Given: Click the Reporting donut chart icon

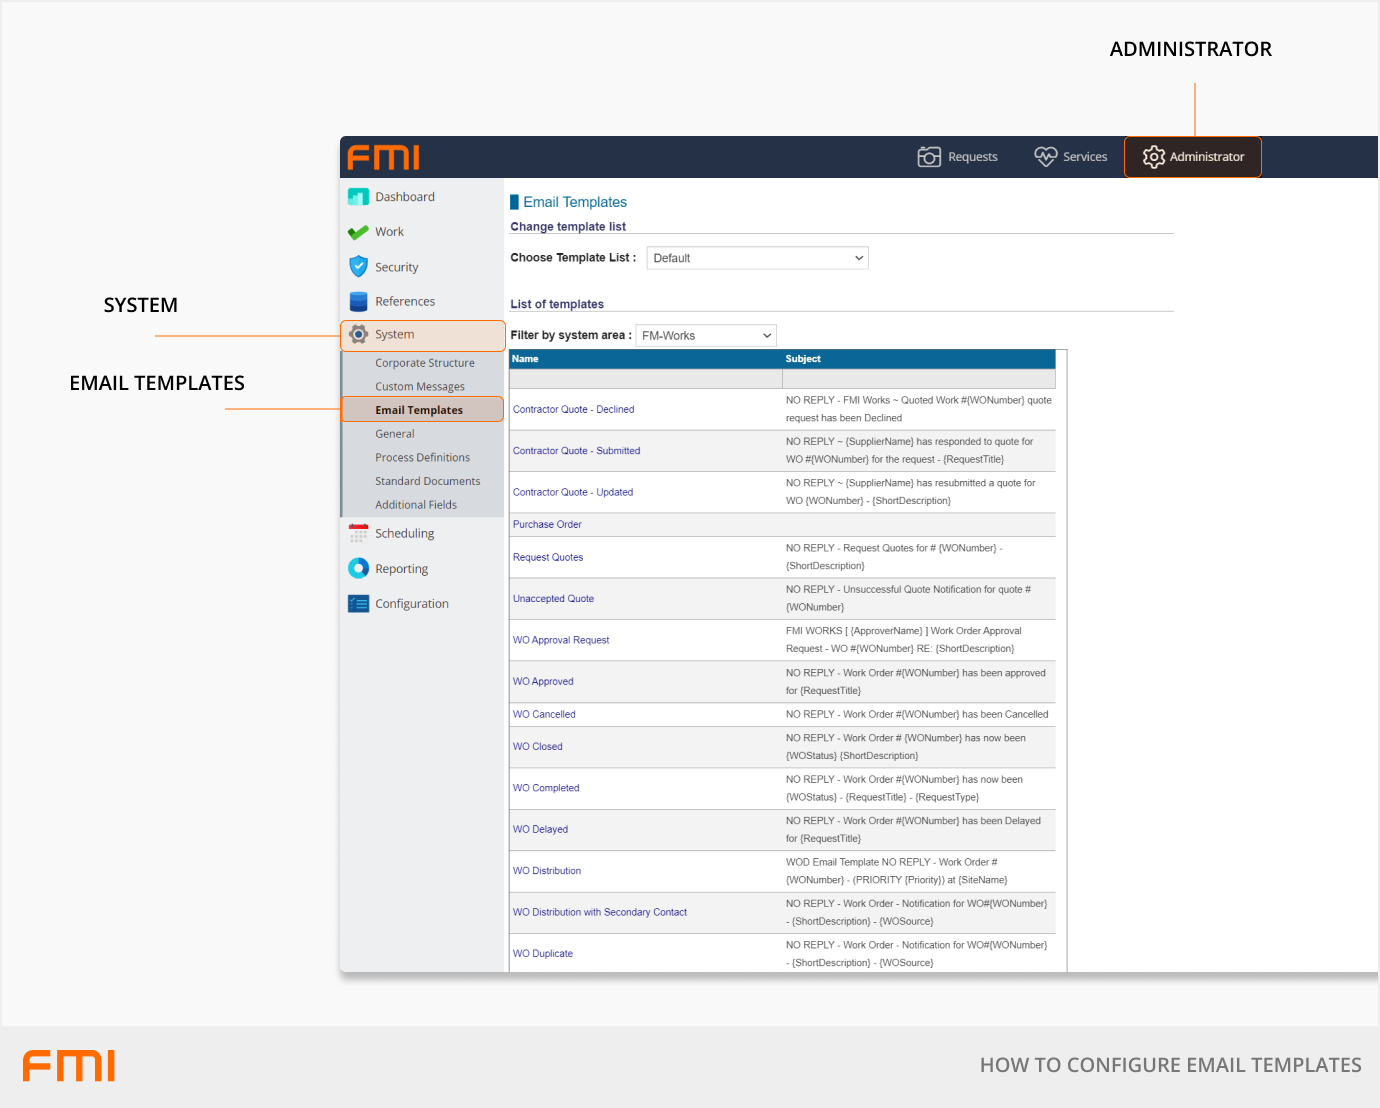Looking at the screenshot, I should tap(358, 568).
